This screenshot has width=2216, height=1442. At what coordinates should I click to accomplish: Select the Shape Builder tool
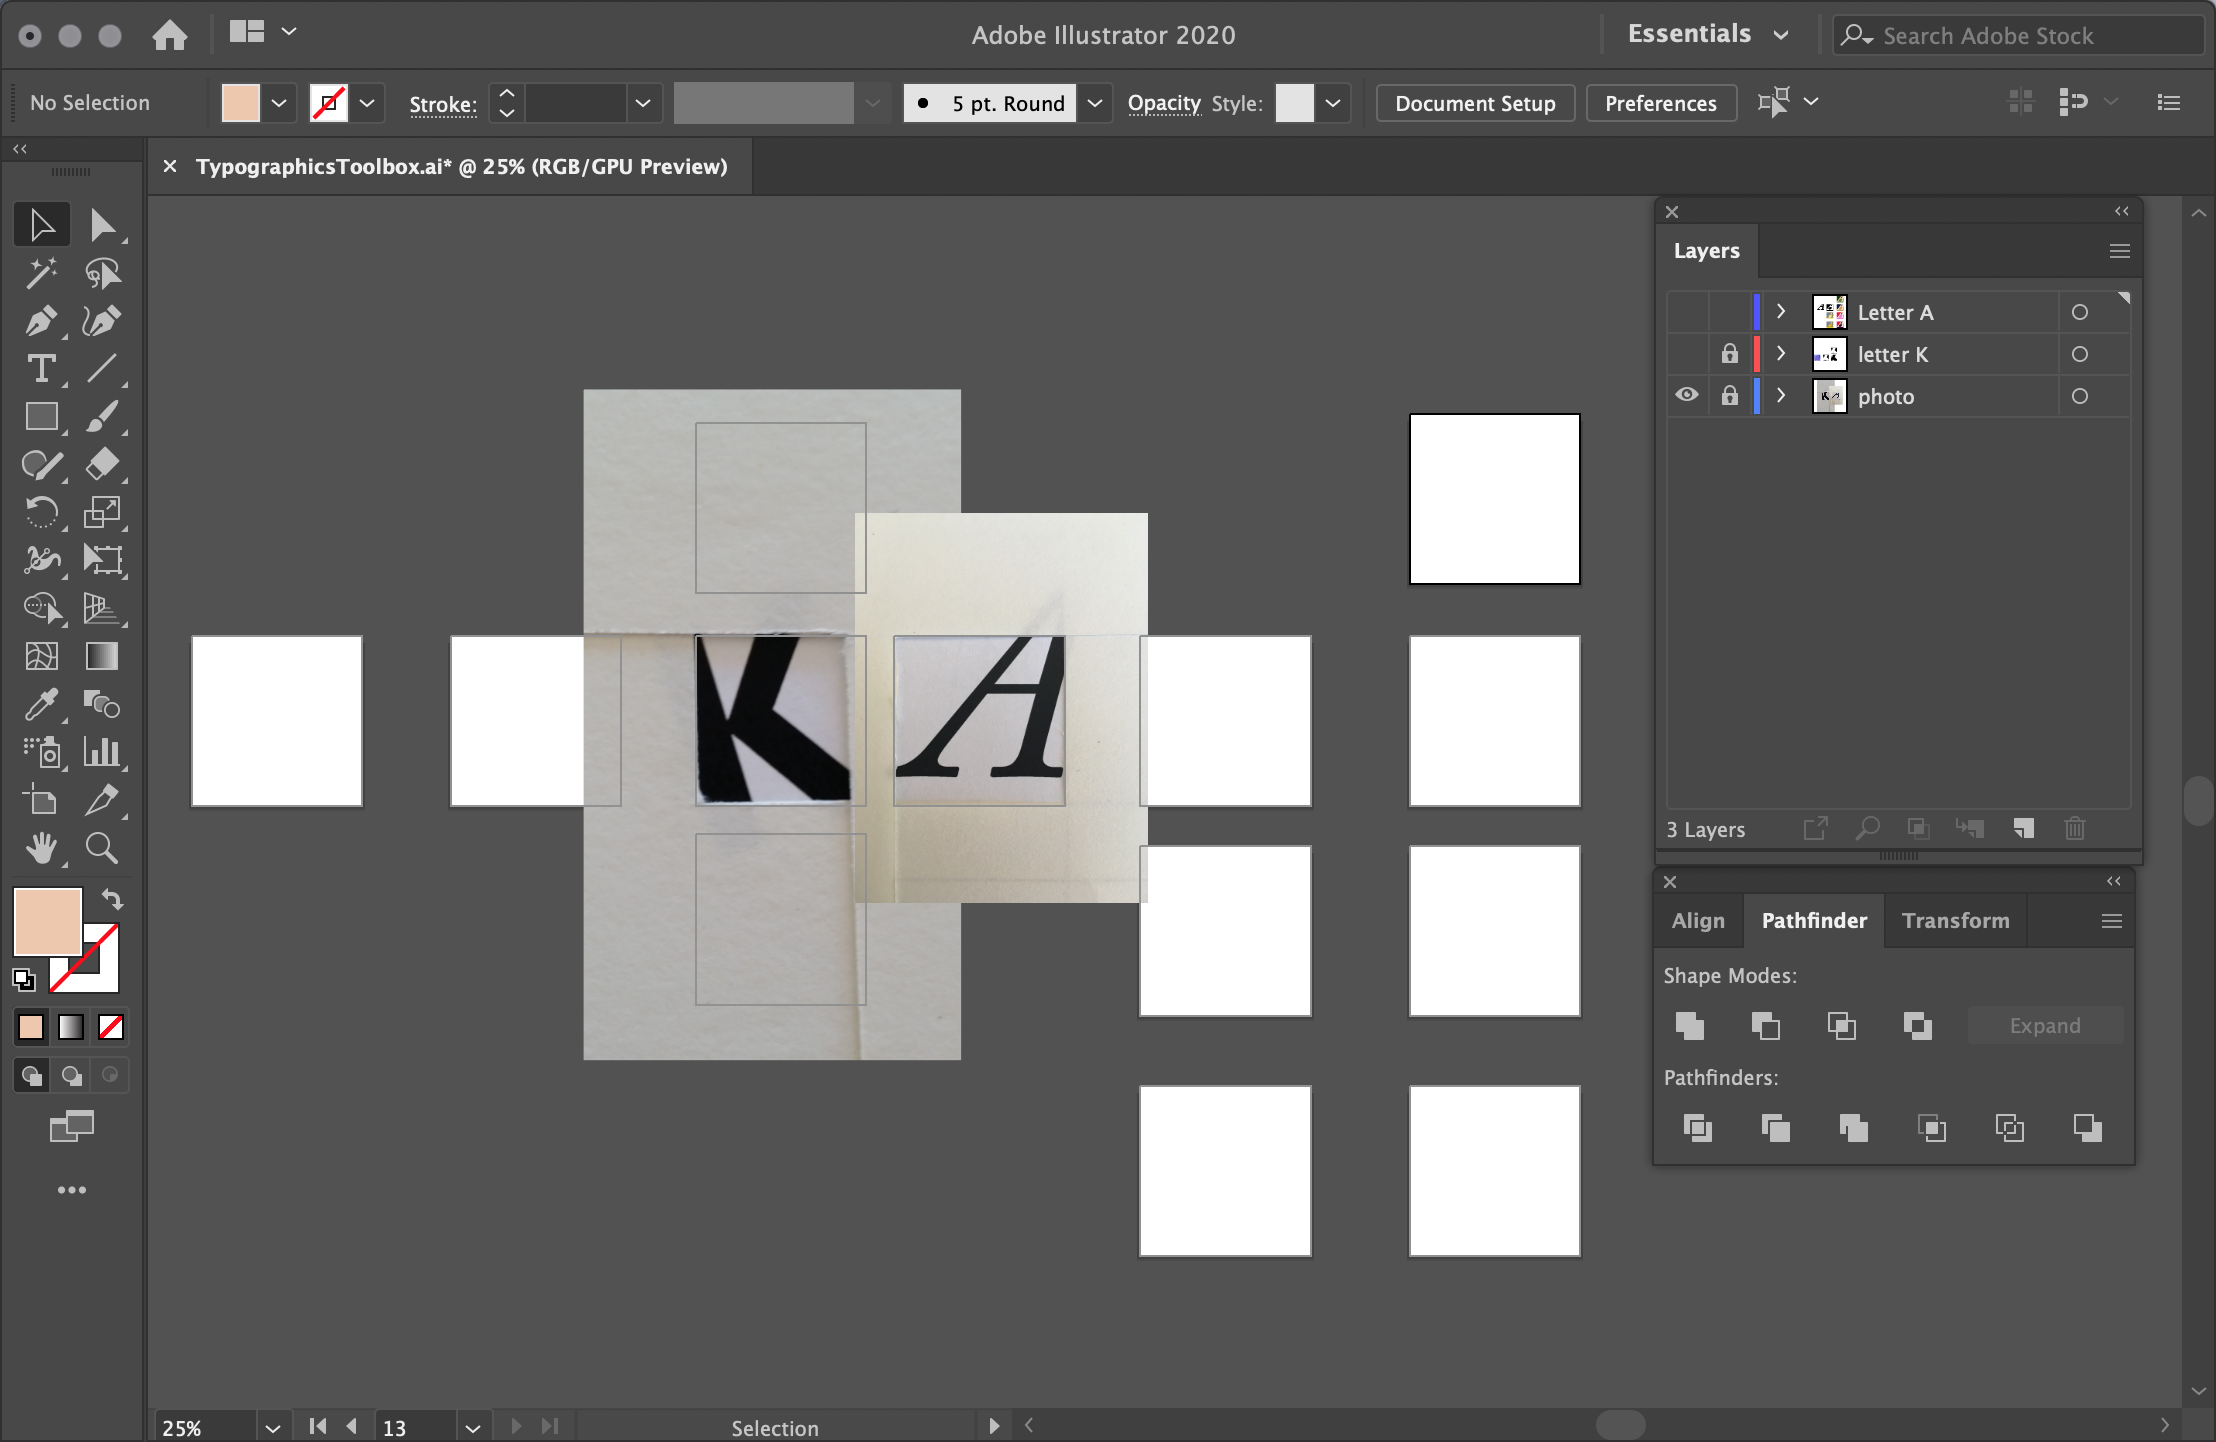42,607
